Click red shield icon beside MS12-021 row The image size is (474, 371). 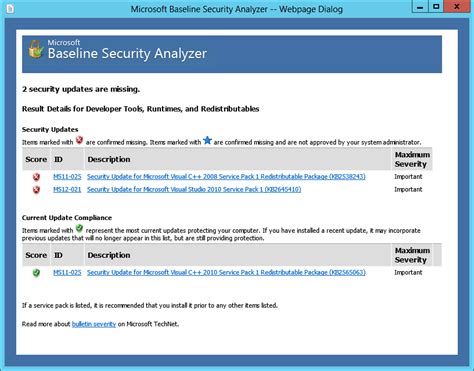point(36,190)
